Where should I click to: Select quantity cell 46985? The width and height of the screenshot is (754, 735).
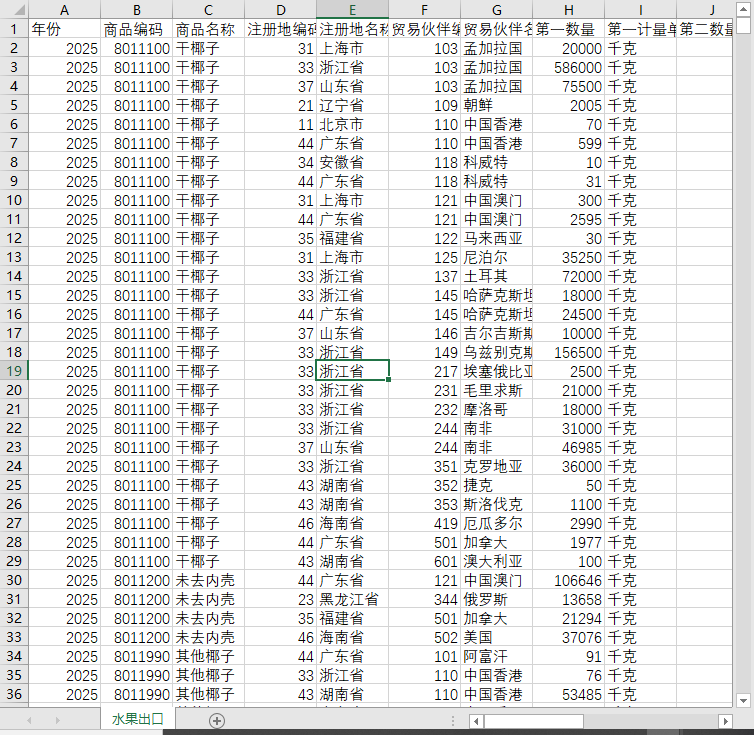pos(568,447)
